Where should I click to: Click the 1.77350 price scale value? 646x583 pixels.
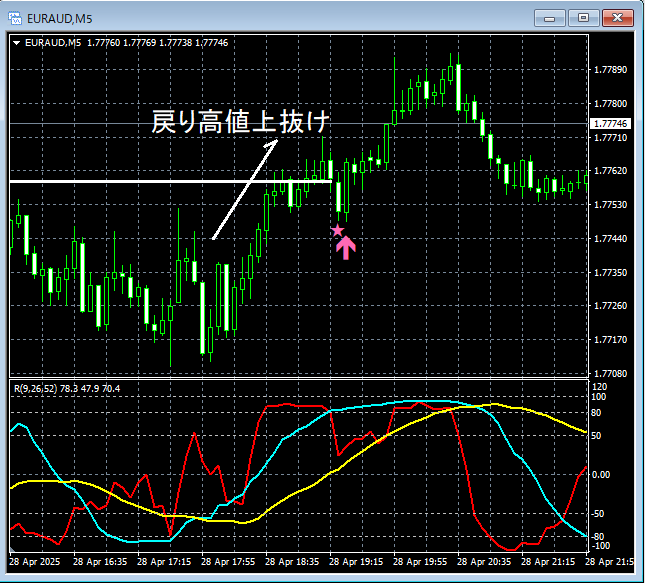(611, 272)
